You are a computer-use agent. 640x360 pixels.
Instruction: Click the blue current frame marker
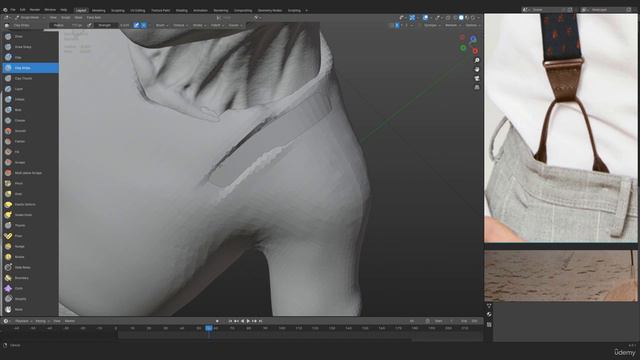pyautogui.click(x=209, y=328)
